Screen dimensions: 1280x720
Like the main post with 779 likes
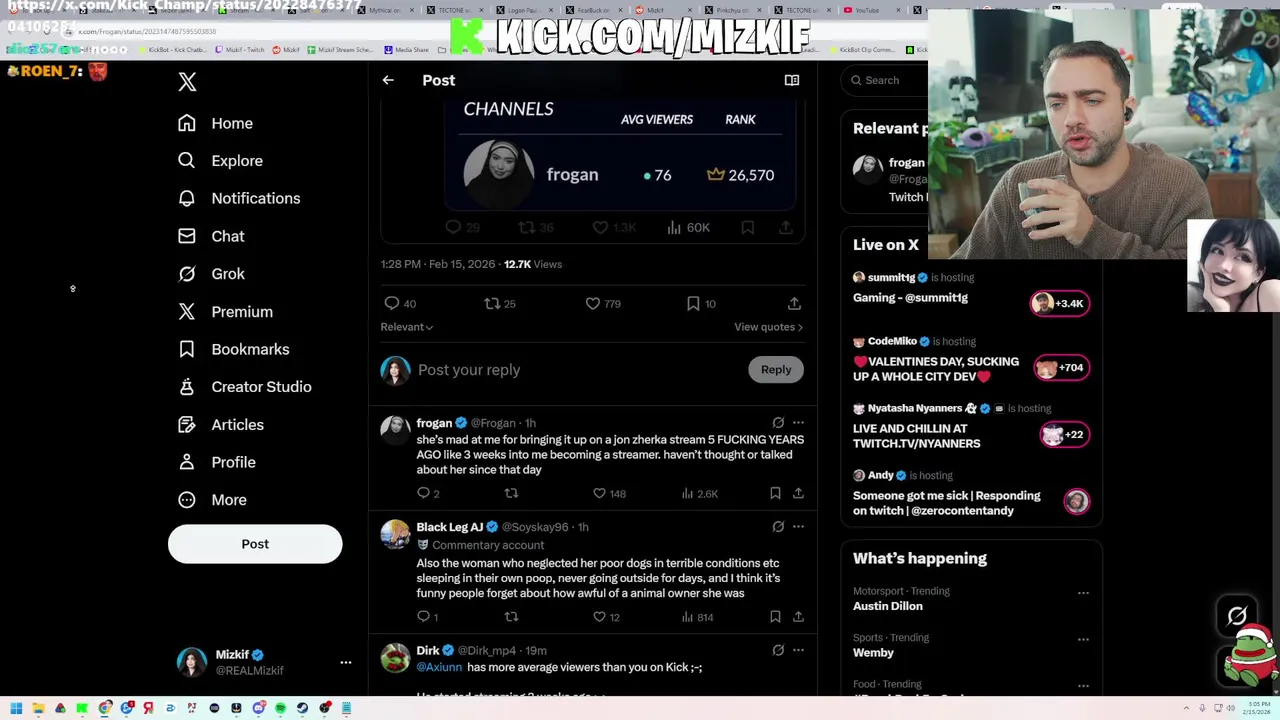[593, 303]
